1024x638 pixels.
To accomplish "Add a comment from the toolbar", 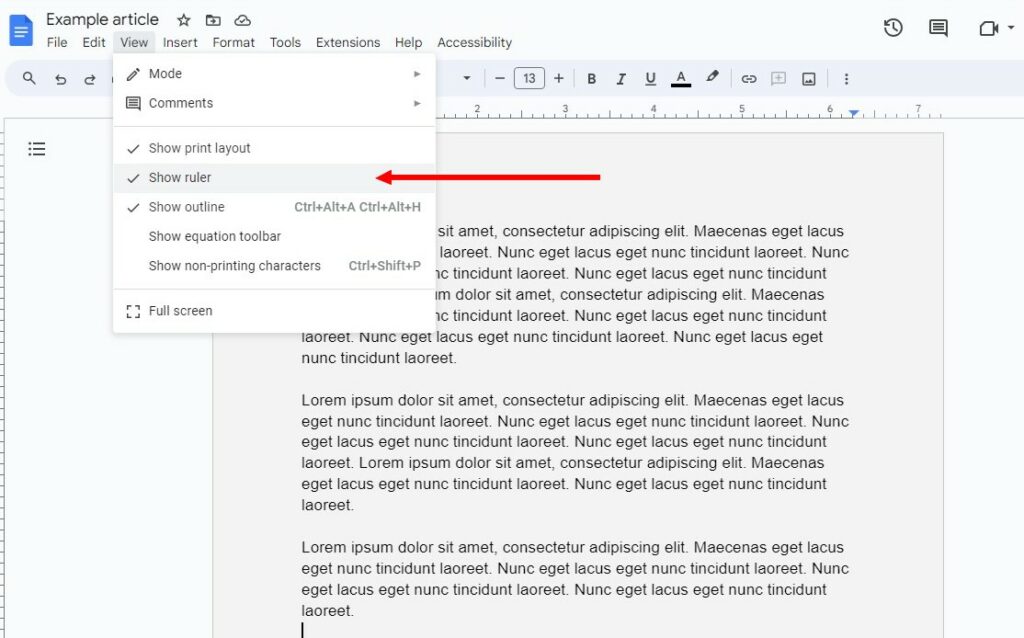I will pos(778,78).
